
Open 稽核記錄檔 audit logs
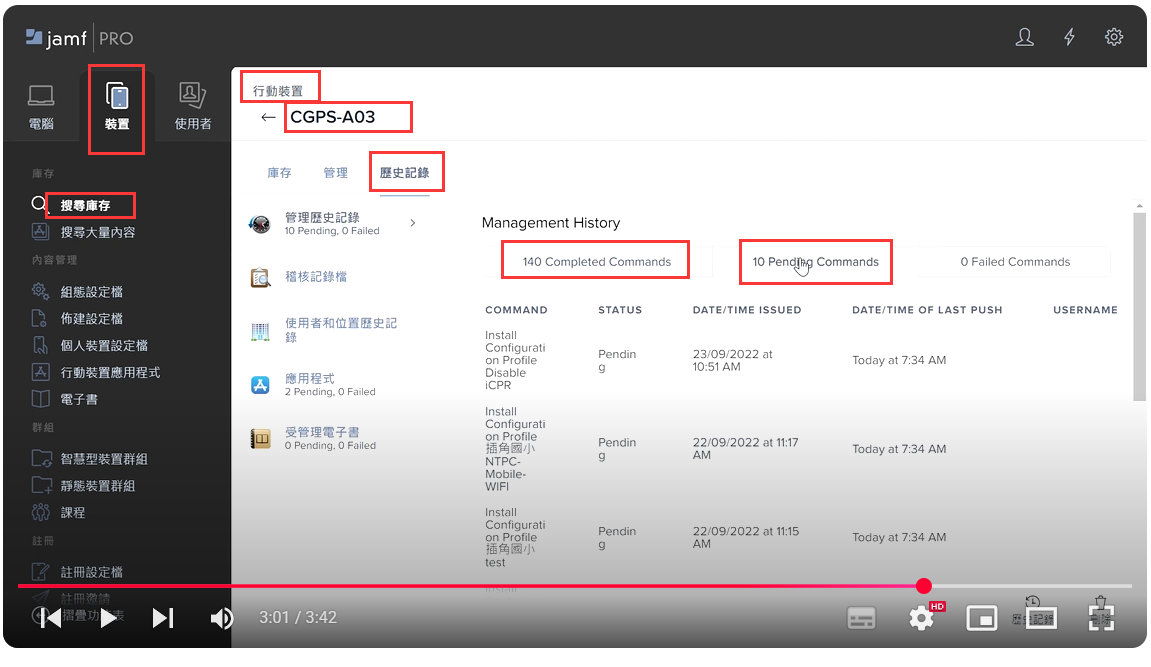(316, 277)
